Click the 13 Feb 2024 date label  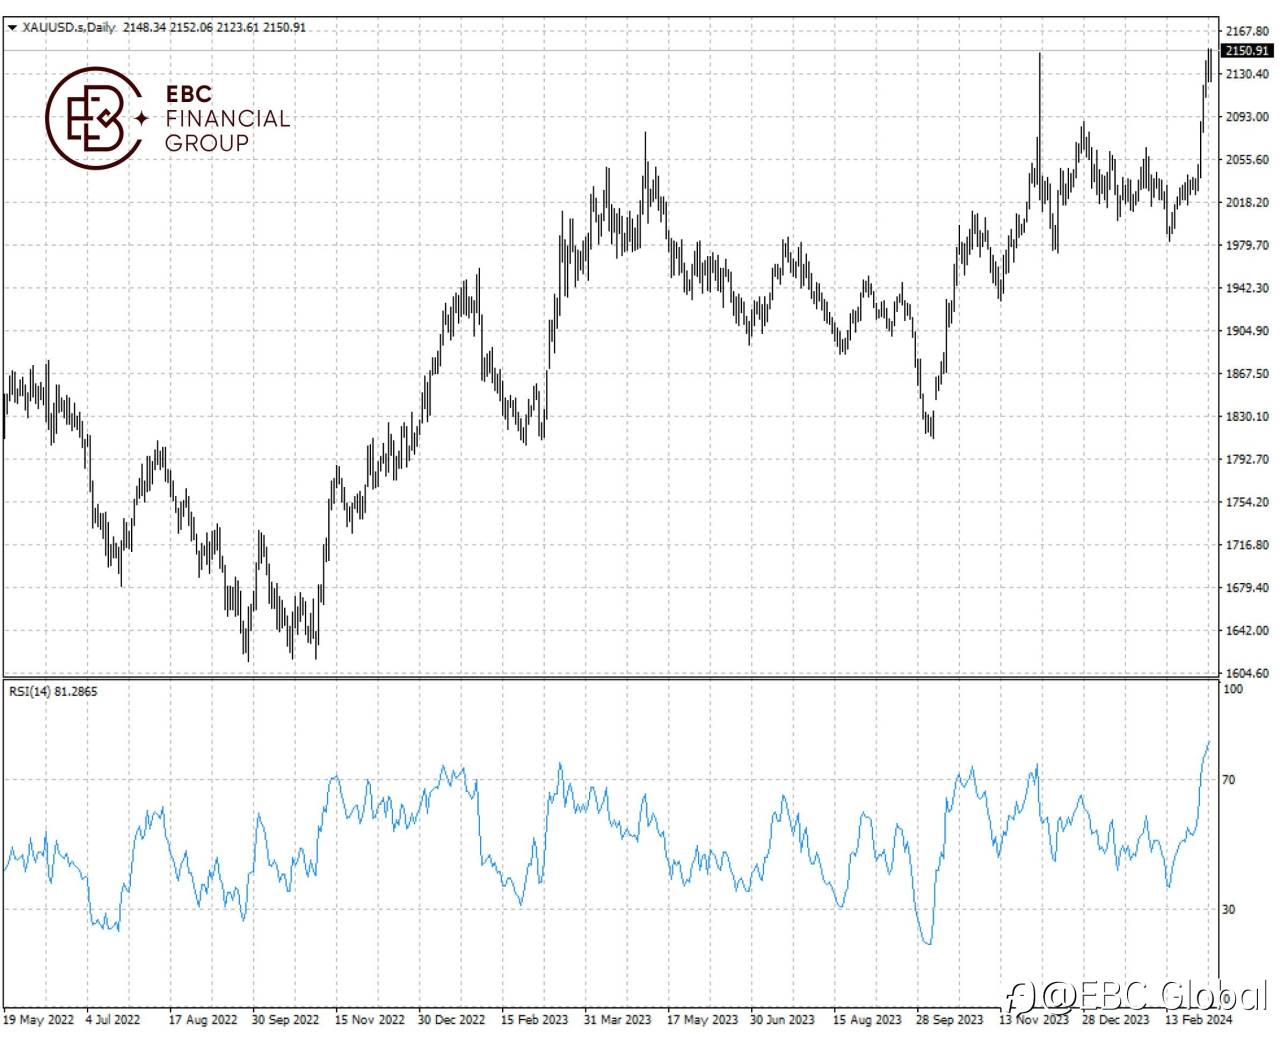pos(1198,1020)
